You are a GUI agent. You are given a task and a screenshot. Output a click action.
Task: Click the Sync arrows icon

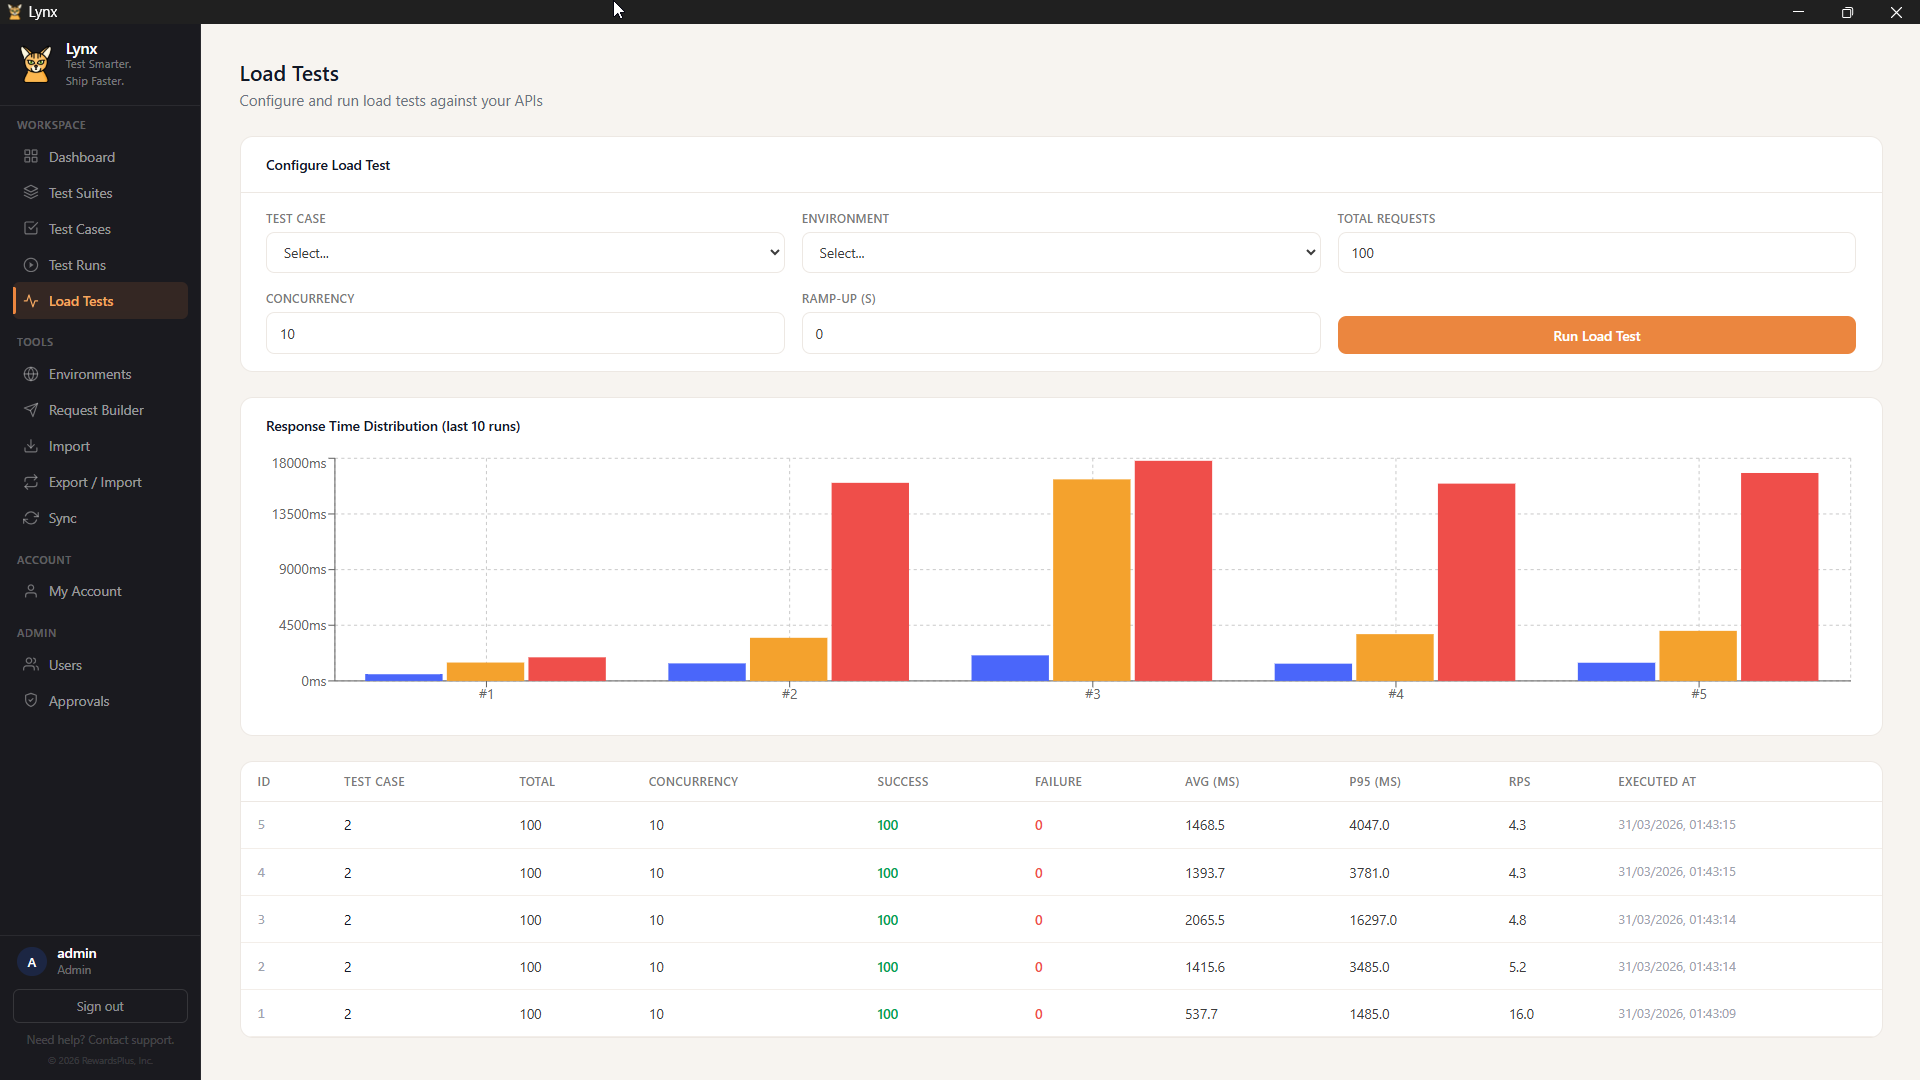point(31,518)
